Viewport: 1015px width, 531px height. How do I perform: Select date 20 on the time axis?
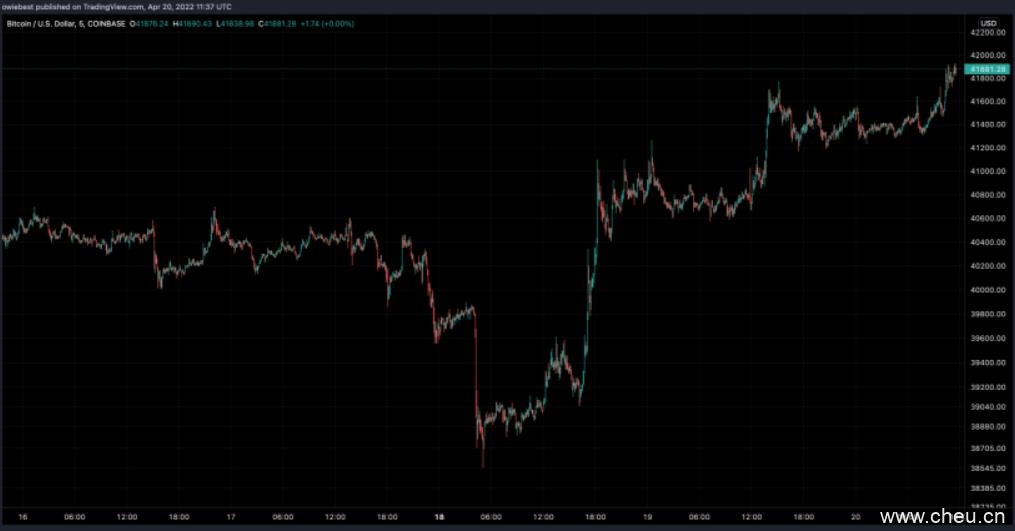click(856, 517)
